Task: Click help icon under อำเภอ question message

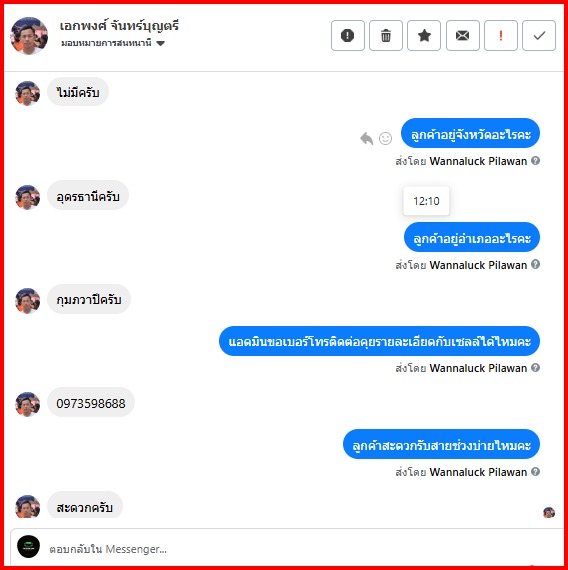Action: click(535, 264)
